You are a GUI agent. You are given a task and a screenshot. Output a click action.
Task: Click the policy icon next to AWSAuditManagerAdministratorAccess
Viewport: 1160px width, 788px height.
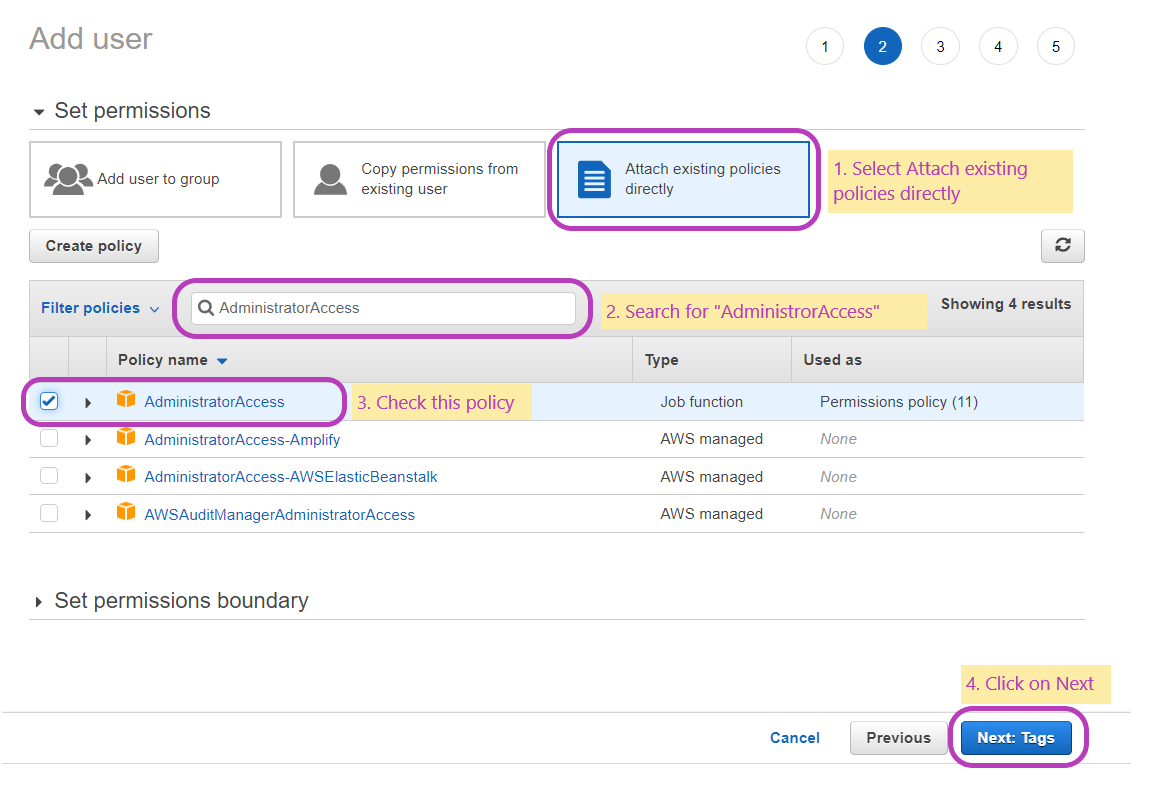[x=126, y=513]
